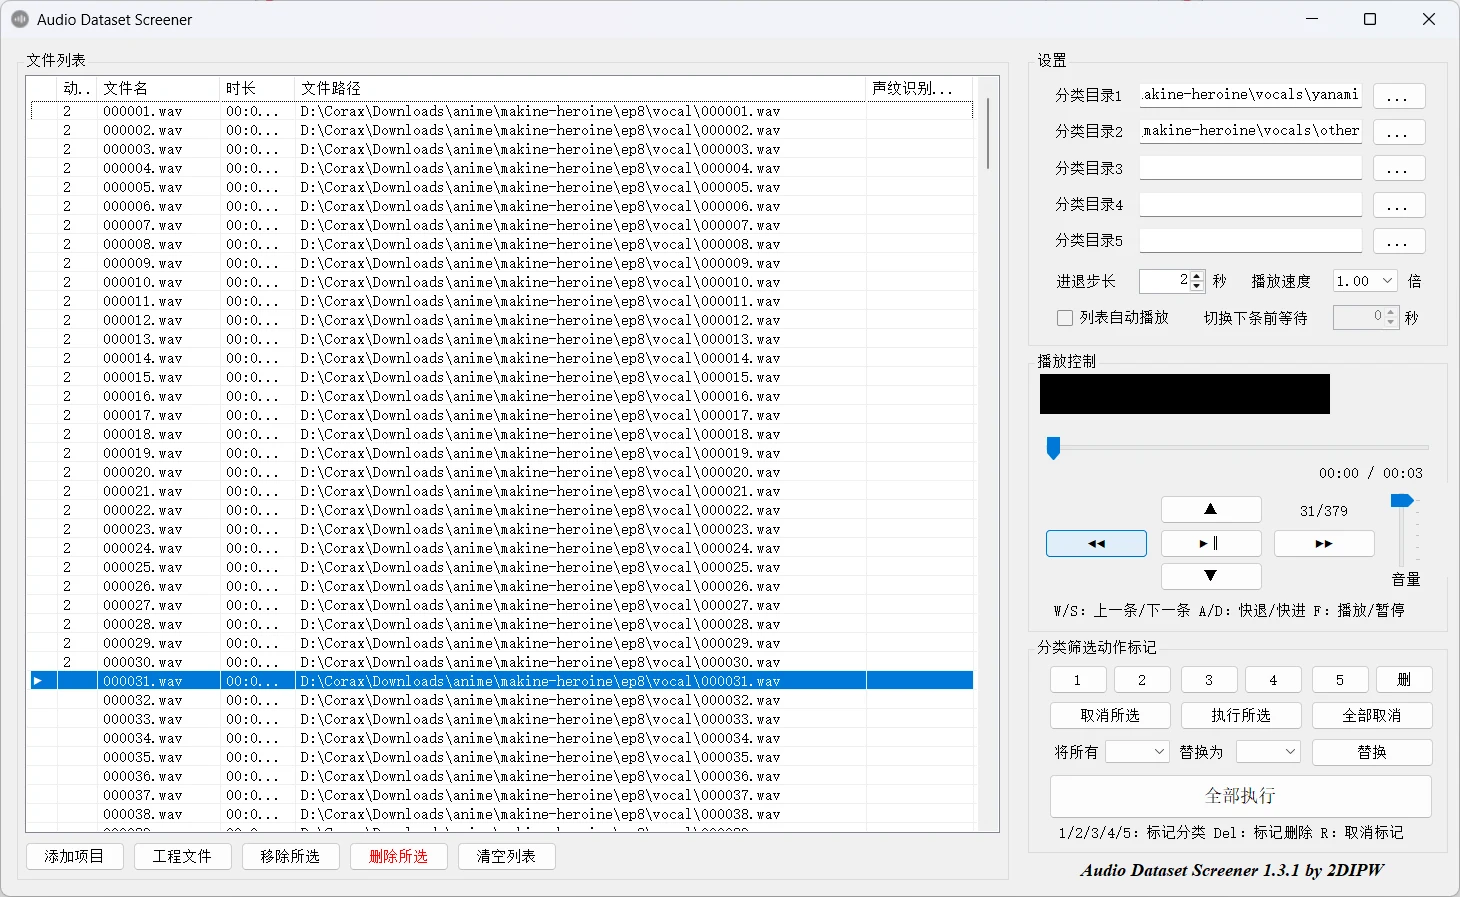Viewport: 1460px width, 897px height.
Task: Browse for 分类目录2 folder
Action: (x=1398, y=132)
